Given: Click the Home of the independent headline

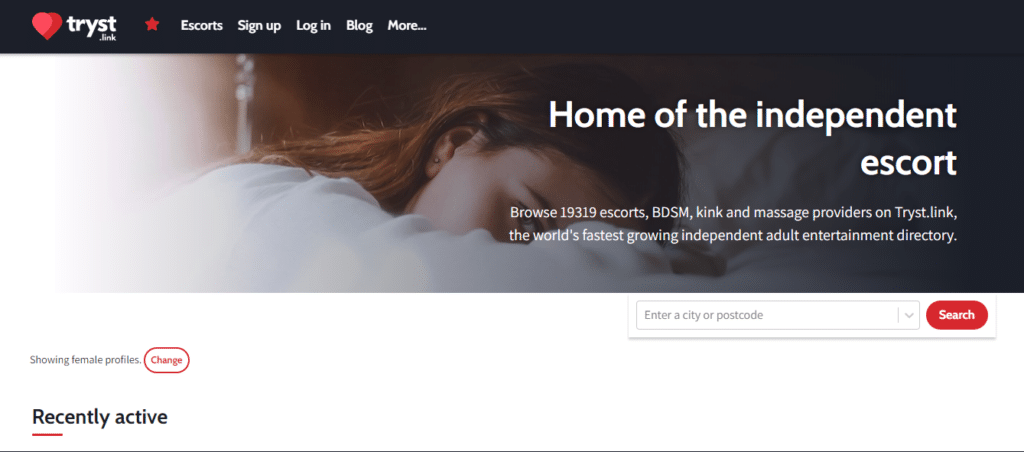Looking at the screenshot, I should (x=752, y=138).
